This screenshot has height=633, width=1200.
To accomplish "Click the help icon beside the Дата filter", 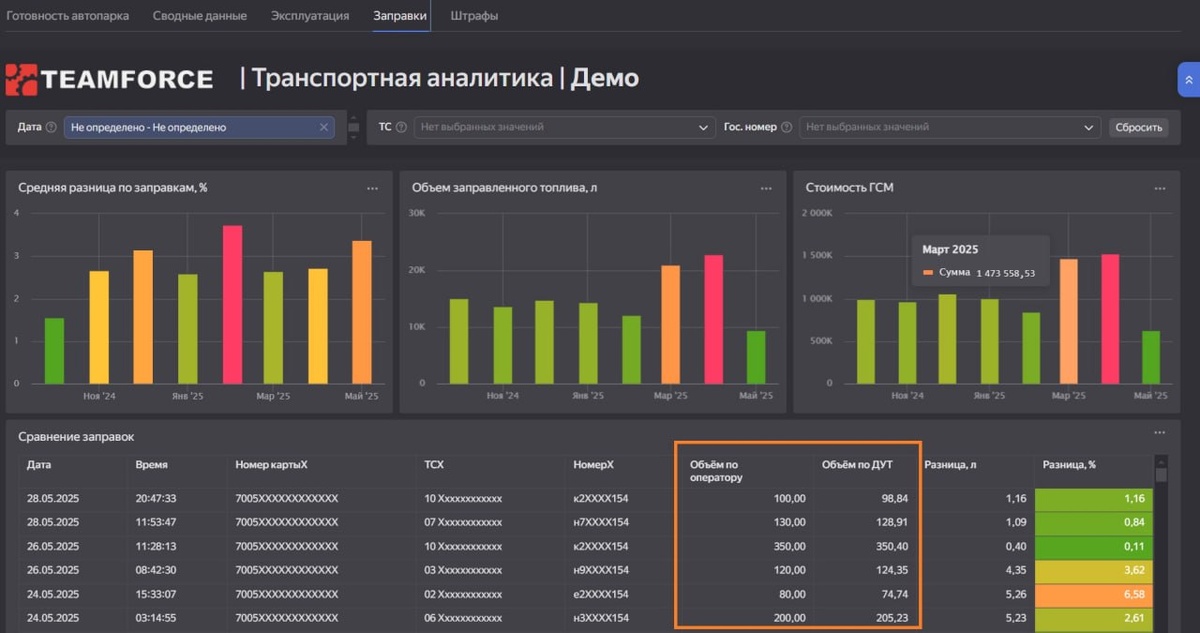I will 52,127.
